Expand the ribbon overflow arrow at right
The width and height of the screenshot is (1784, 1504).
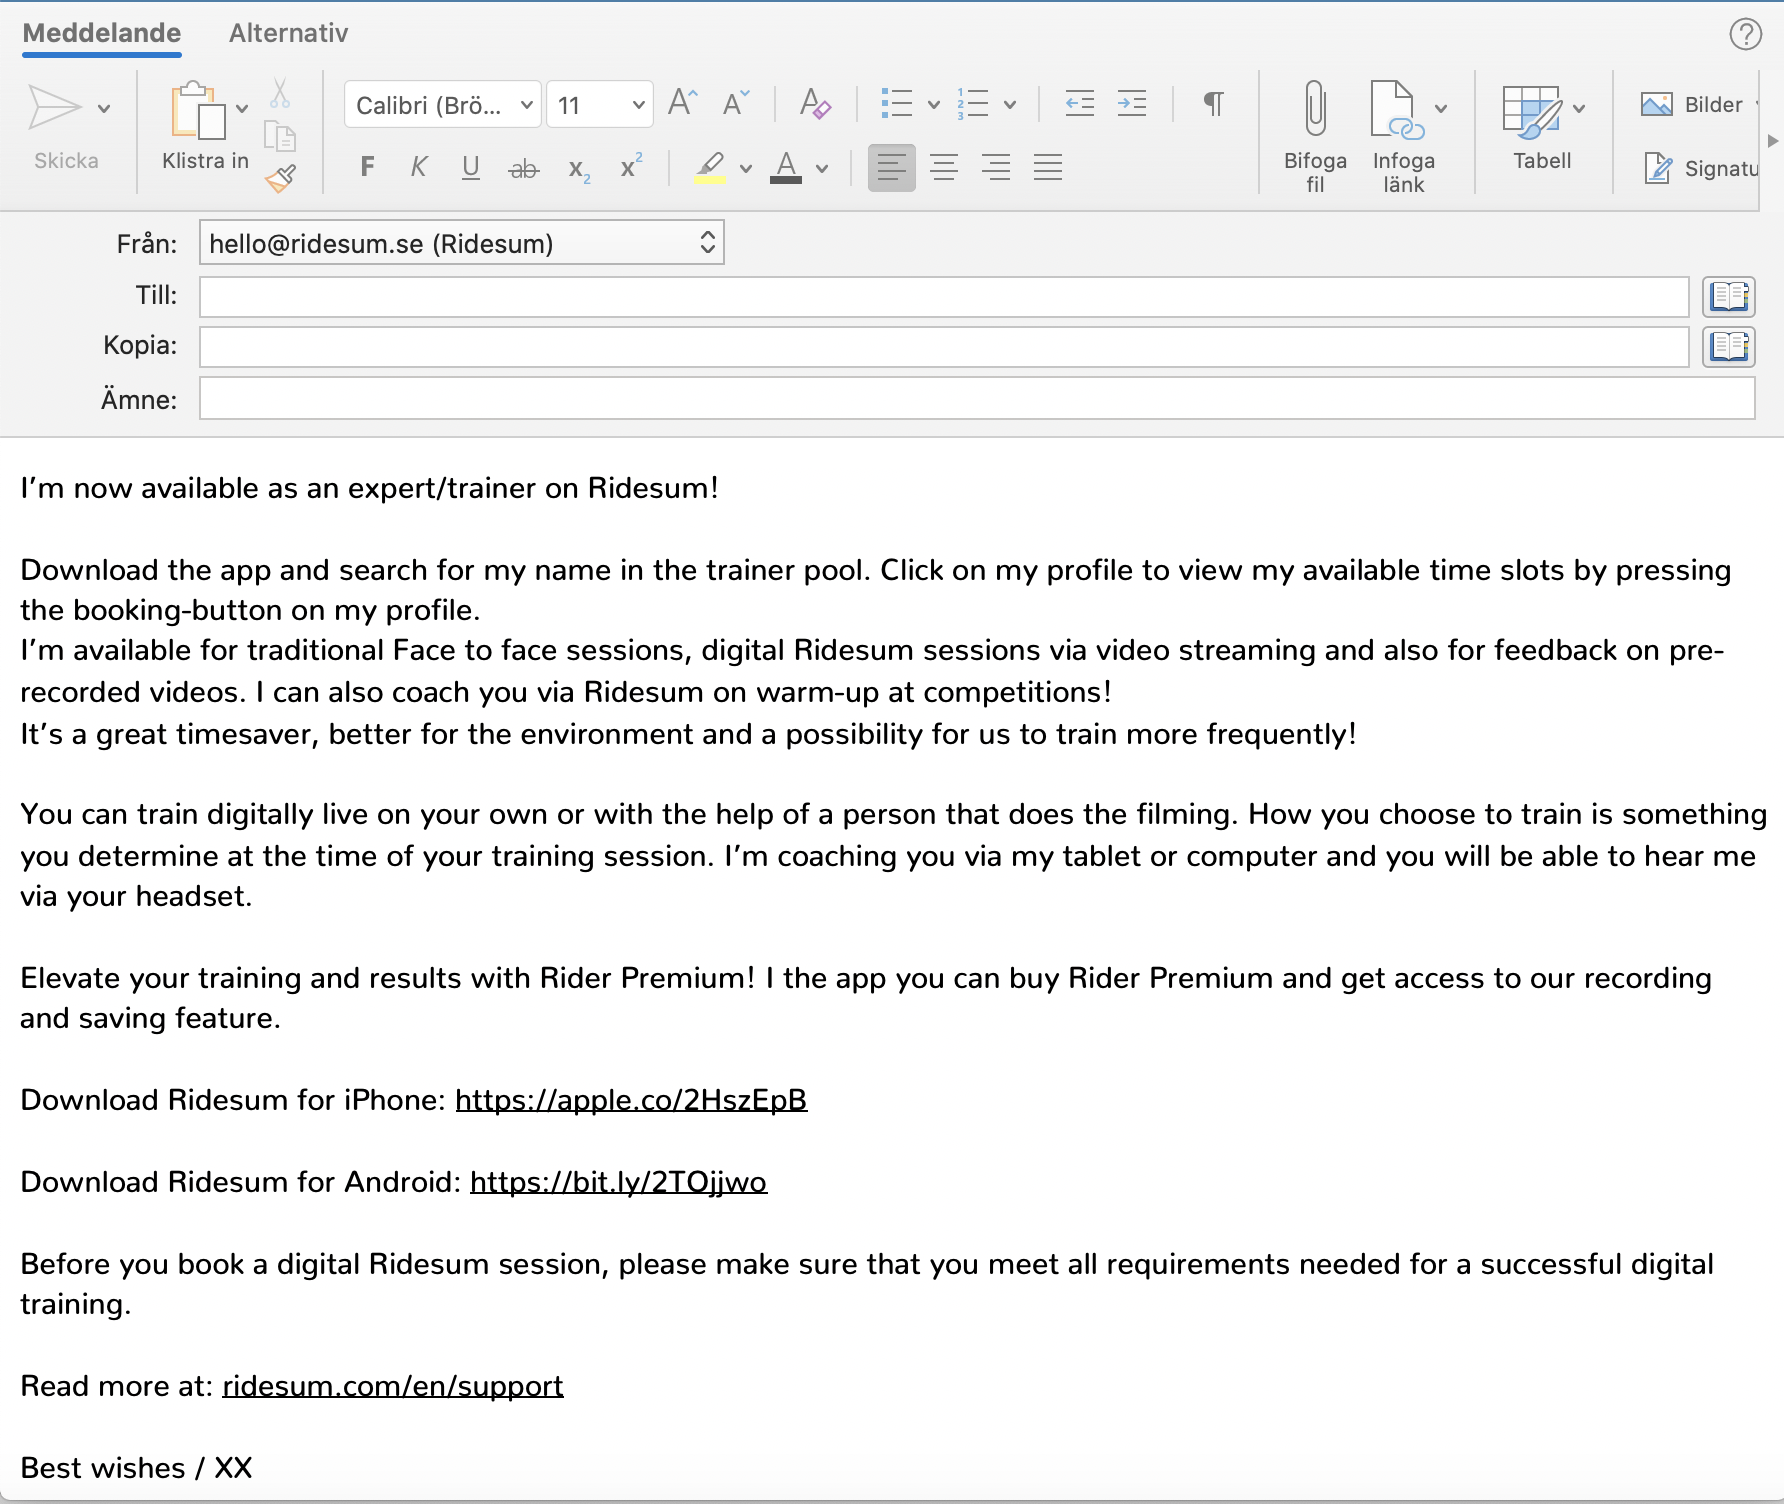click(1773, 140)
